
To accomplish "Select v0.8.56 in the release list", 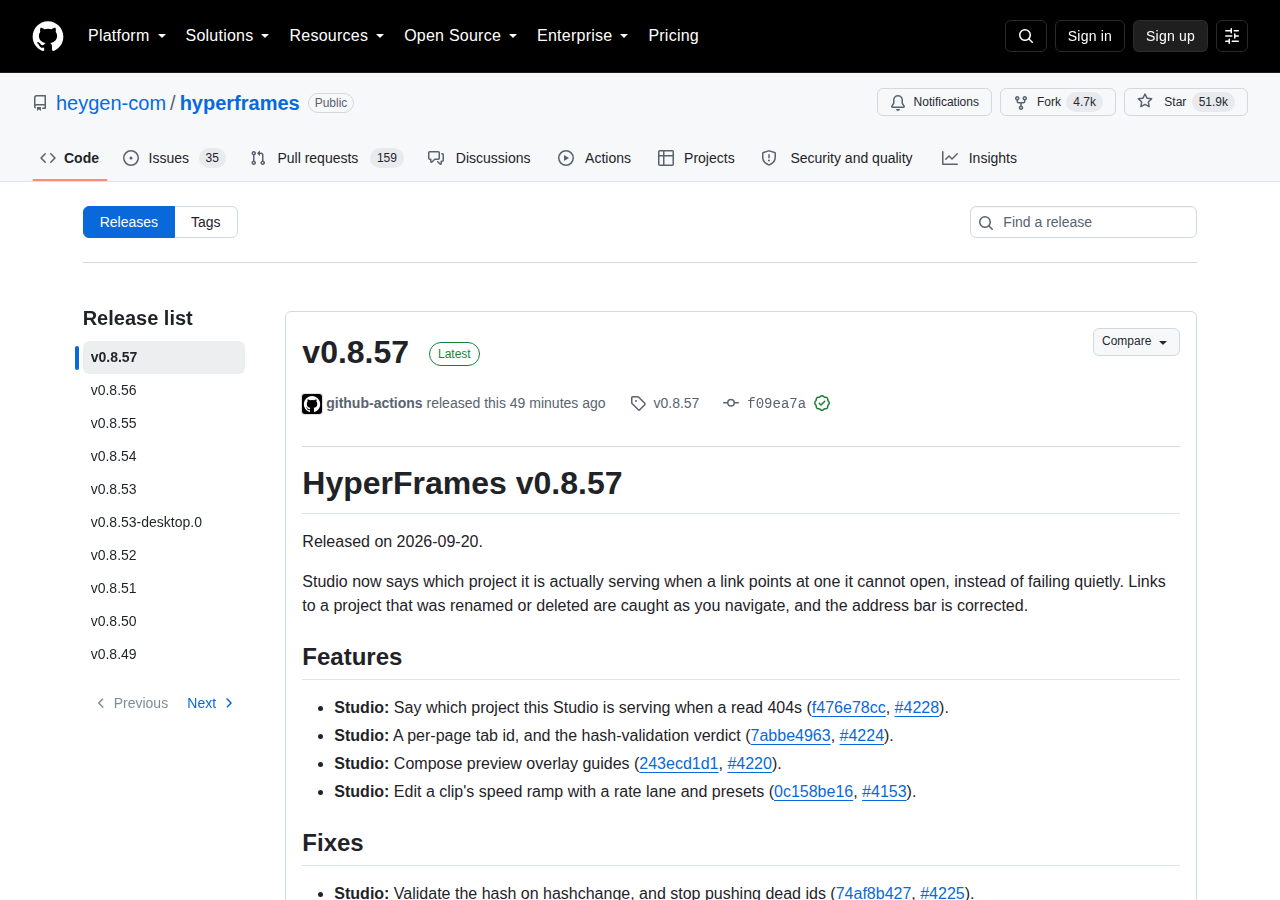I will point(164,390).
